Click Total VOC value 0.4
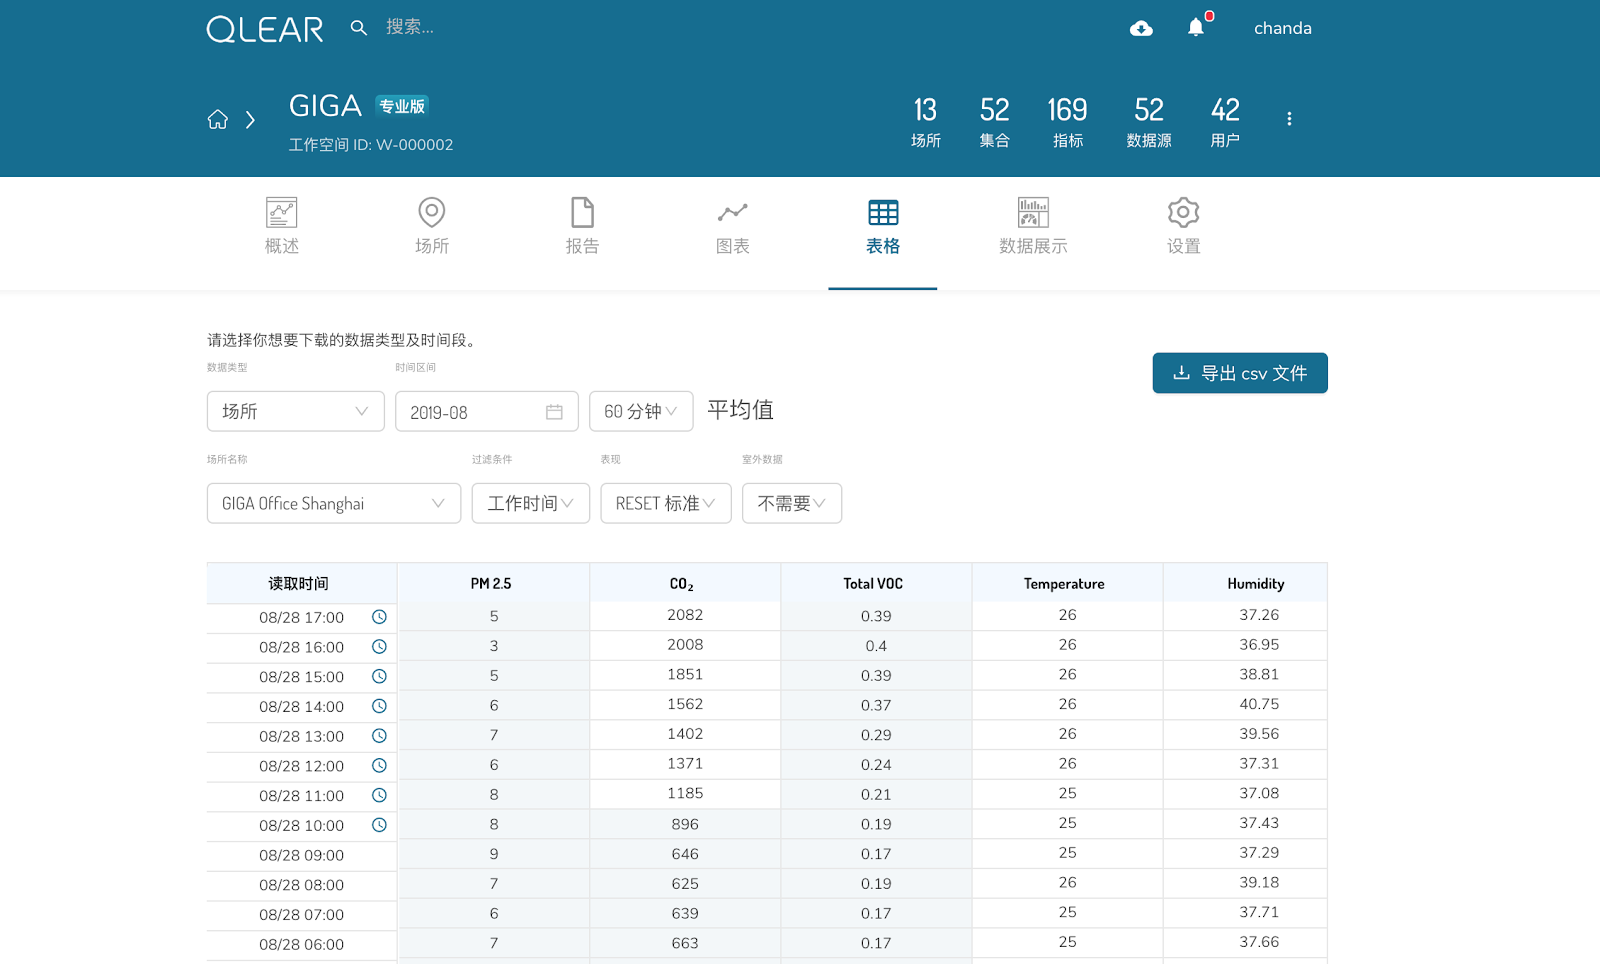Screen dimensions: 1600x964 (x=876, y=646)
